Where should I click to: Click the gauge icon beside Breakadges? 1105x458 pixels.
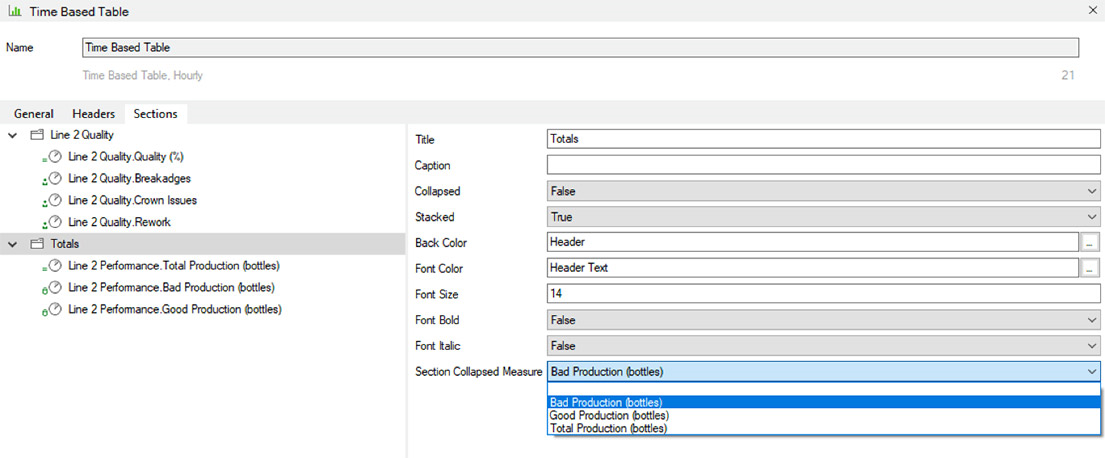[x=54, y=178]
